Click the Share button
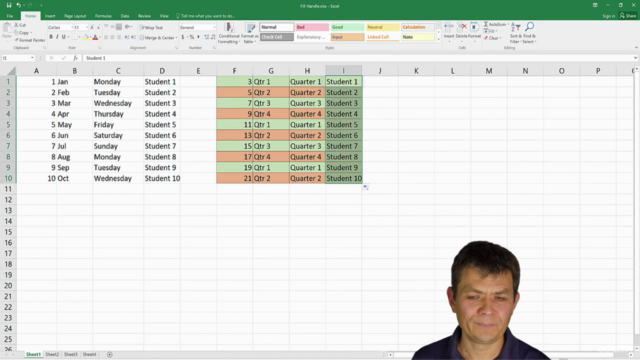This screenshot has height=360, width=640. (628, 16)
